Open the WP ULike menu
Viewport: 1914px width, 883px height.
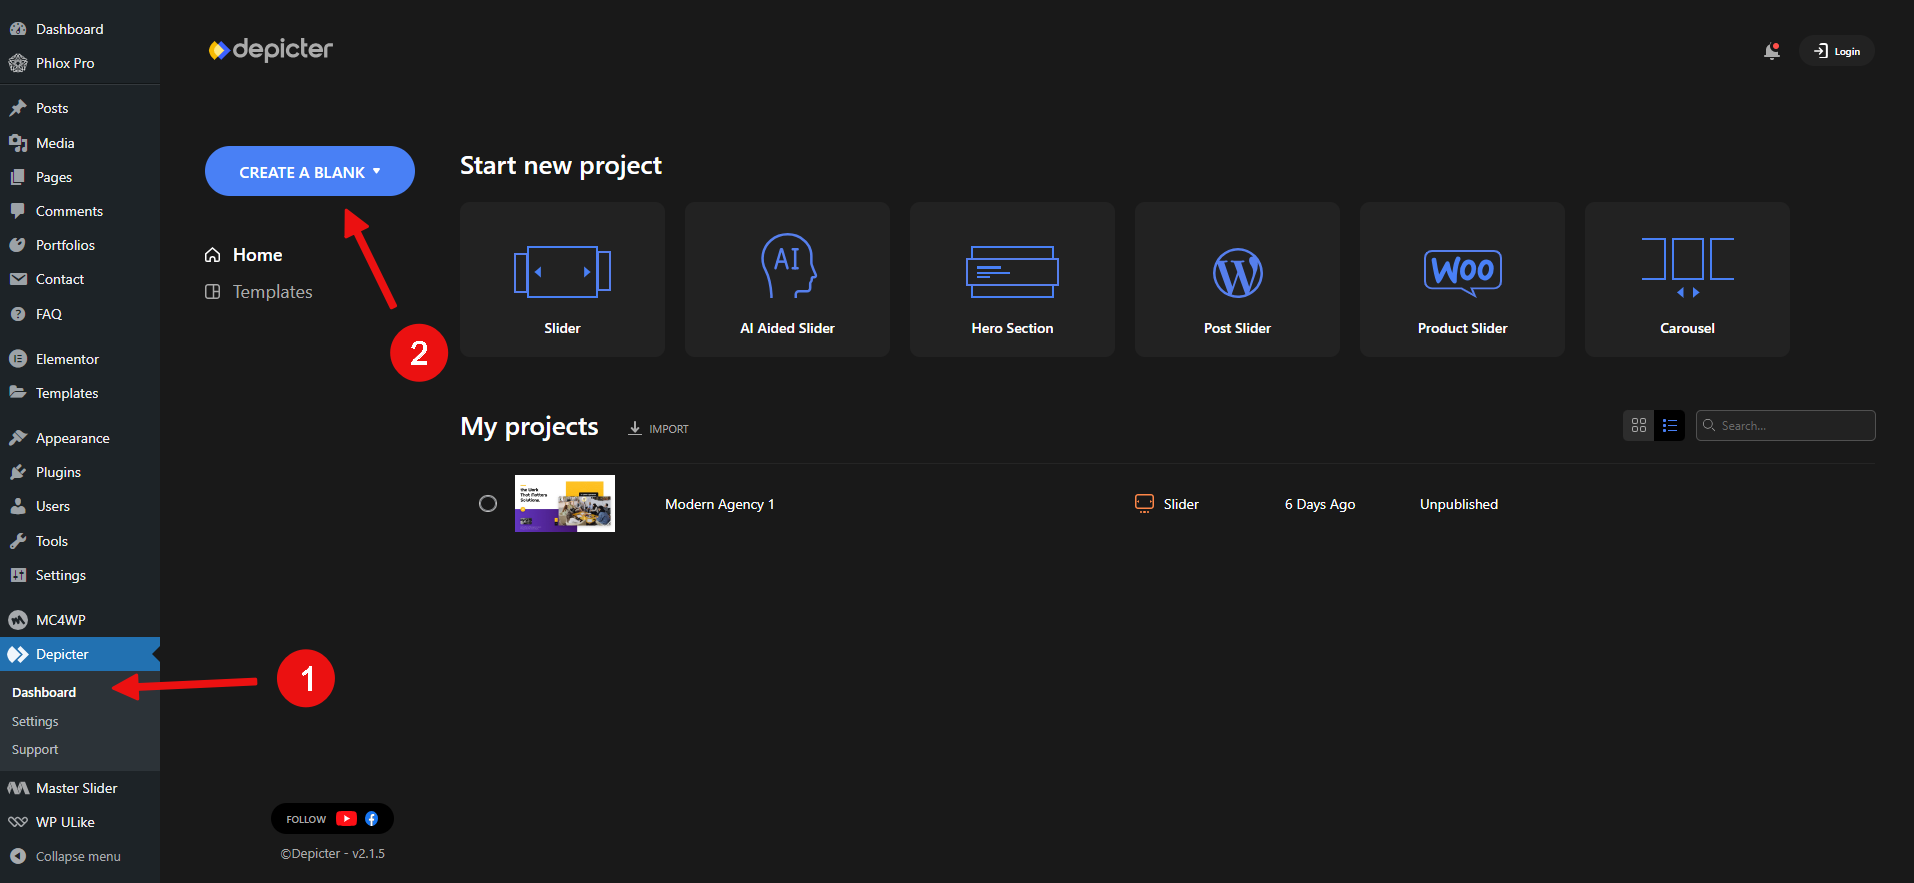tap(80, 822)
